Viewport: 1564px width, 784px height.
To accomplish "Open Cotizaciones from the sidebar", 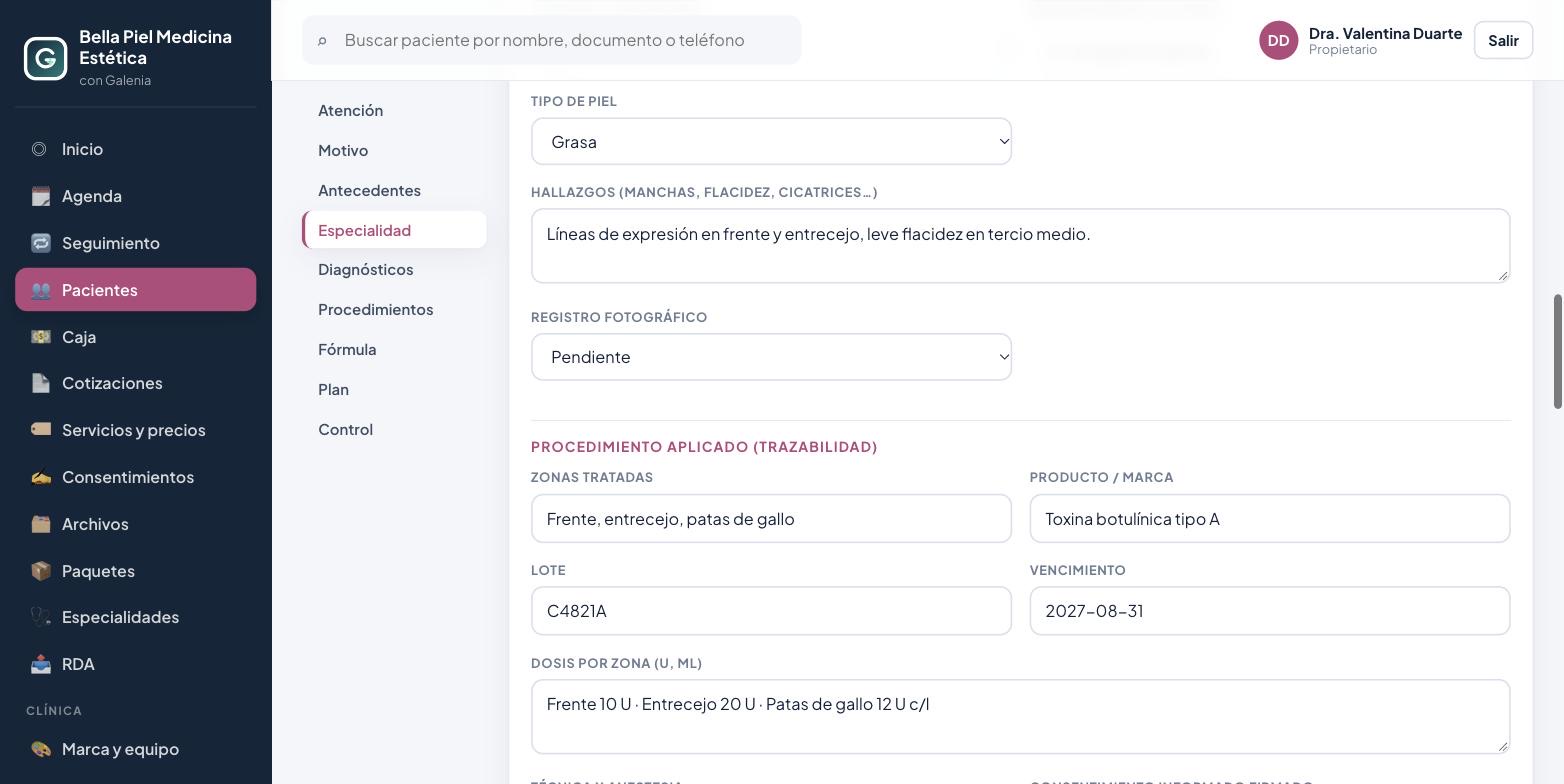I will (x=135, y=383).
